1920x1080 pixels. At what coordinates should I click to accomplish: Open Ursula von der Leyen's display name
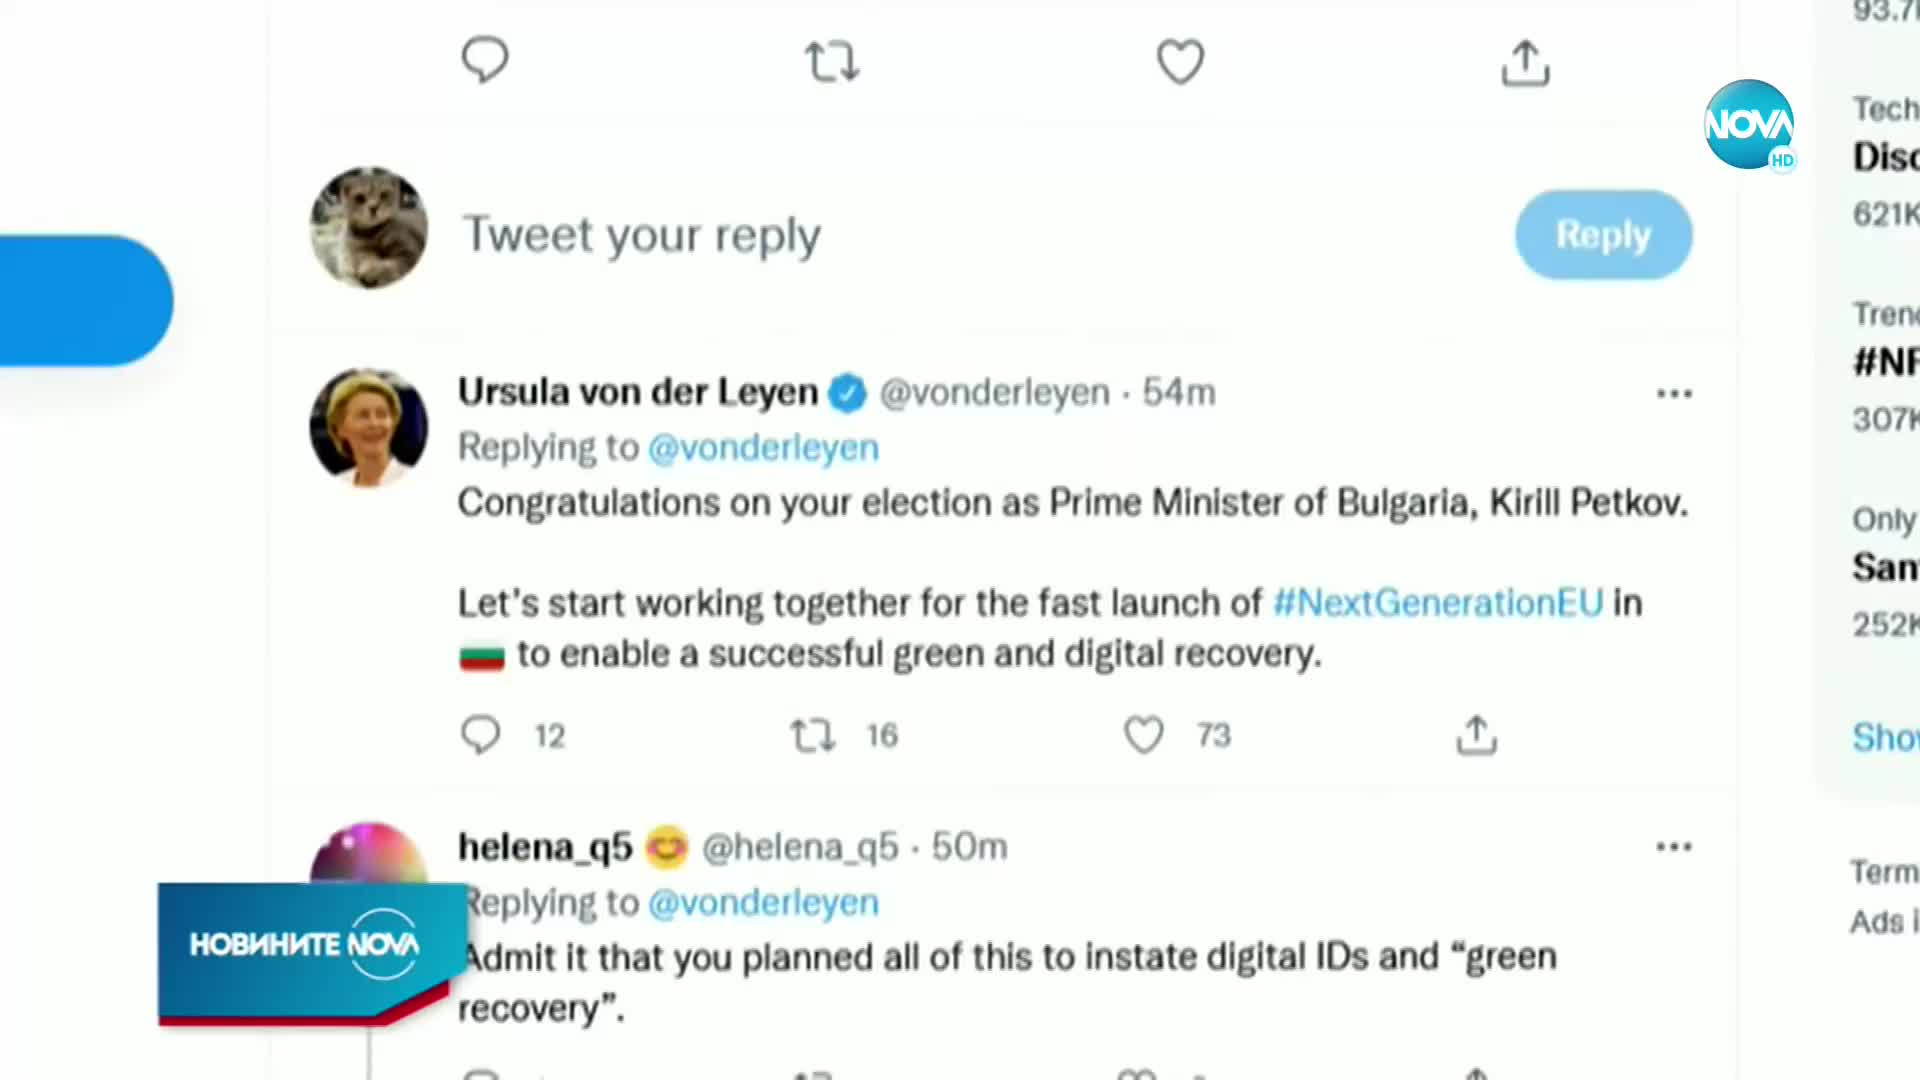click(638, 392)
